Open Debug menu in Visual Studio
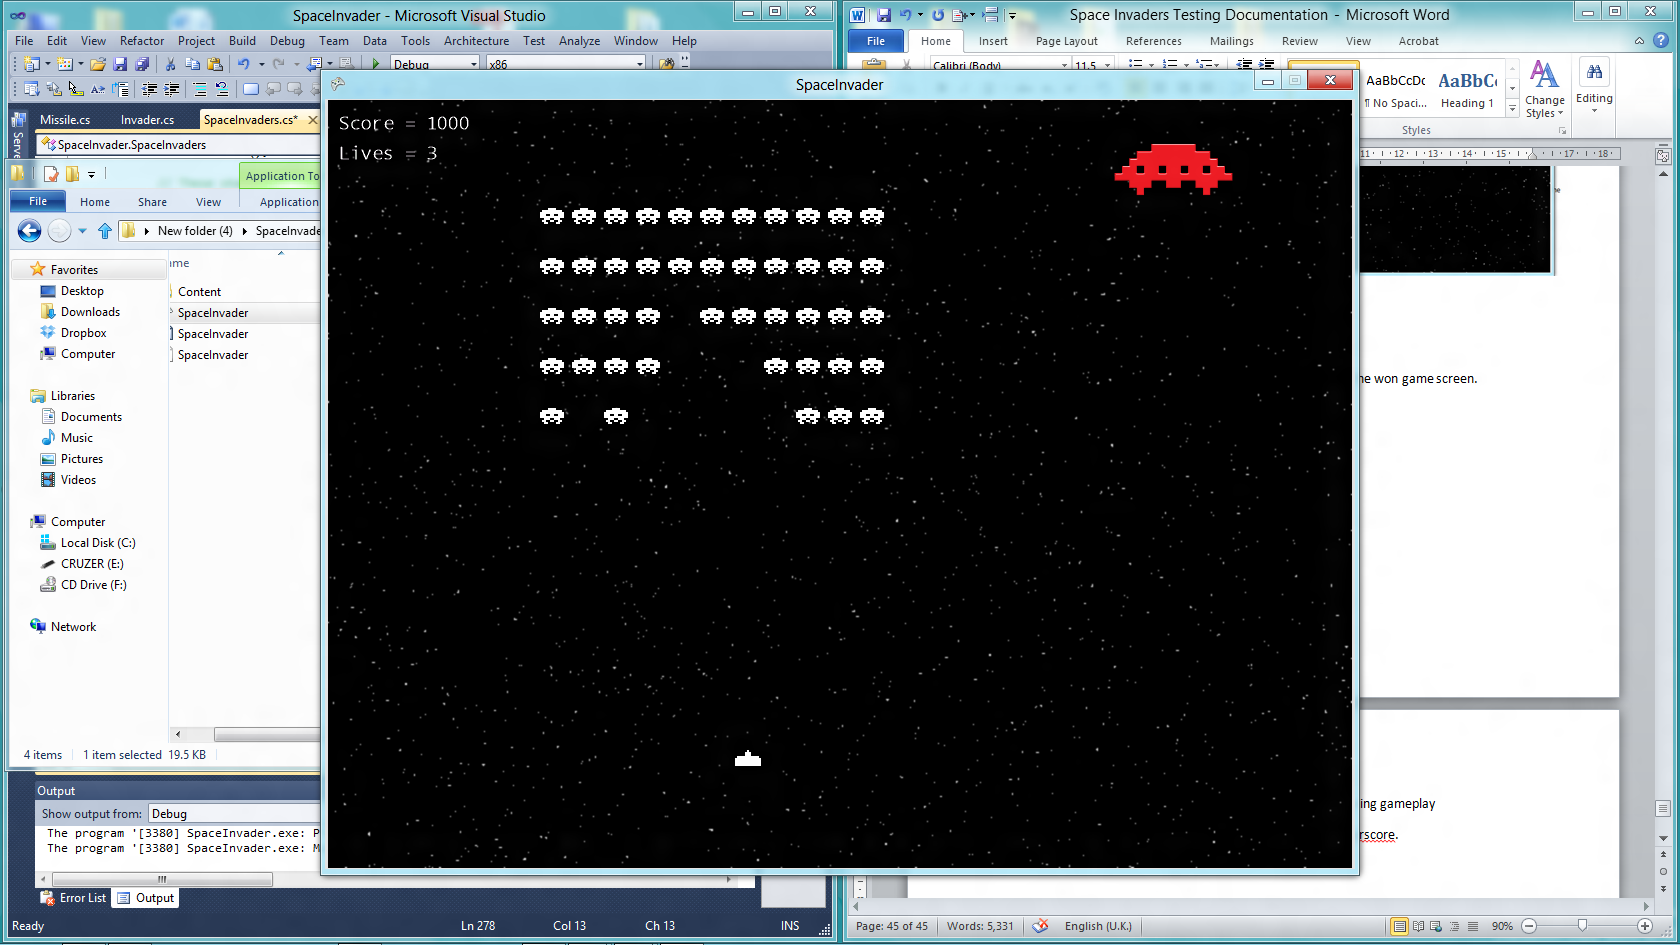Image resolution: width=1680 pixels, height=945 pixels. click(287, 41)
